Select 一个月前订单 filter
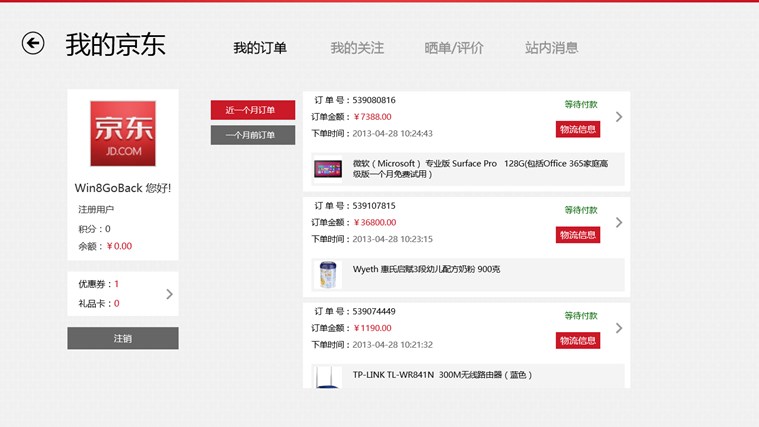 tap(252, 135)
